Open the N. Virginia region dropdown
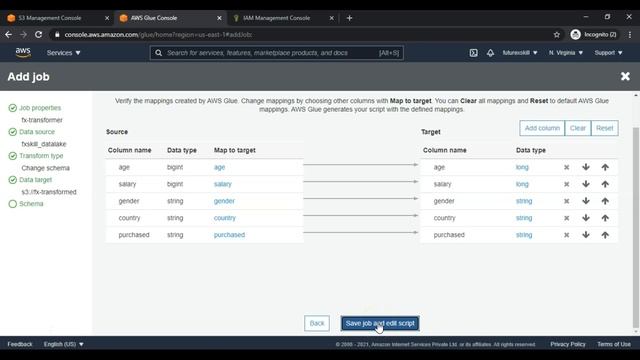 (566, 53)
